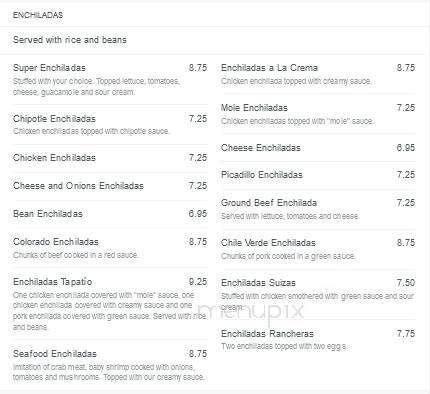Select the Super Enchiladas menu item
Image resolution: width=430 pixels, height=394 pixels.
coord(49,68)
